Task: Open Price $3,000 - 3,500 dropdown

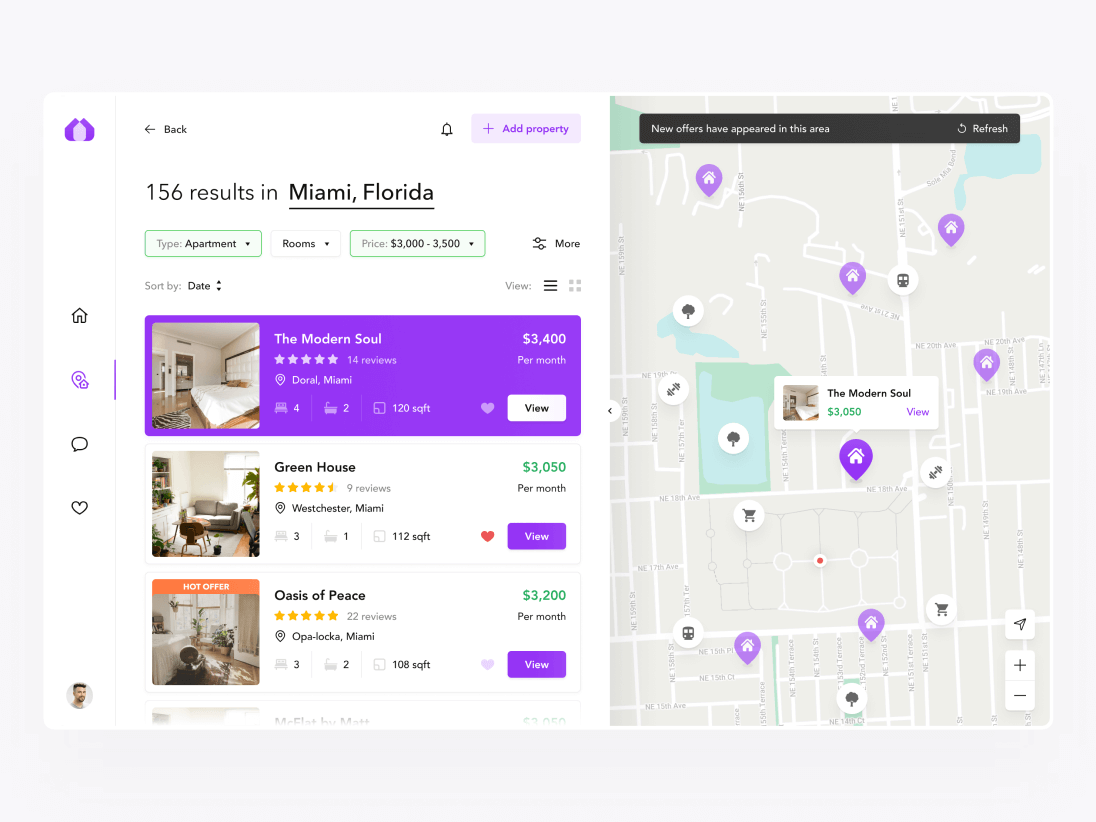Action: pyautogui.click(x=417, y=243)
